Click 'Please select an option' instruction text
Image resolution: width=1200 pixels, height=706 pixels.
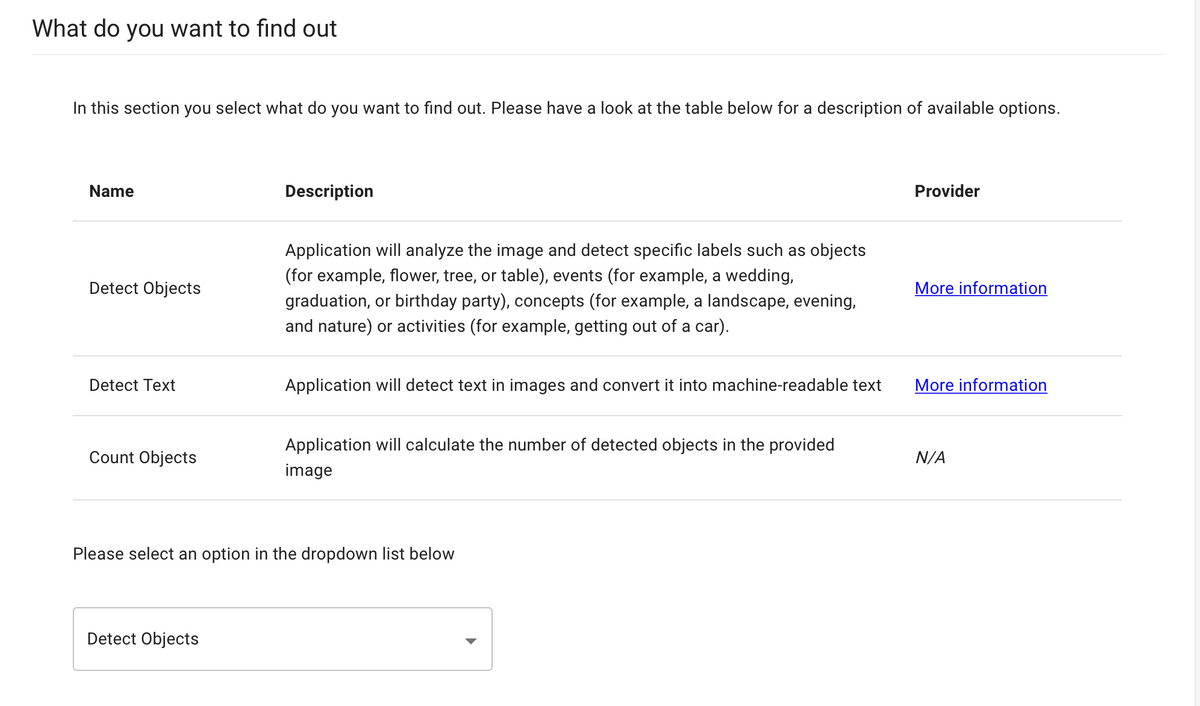264,553
